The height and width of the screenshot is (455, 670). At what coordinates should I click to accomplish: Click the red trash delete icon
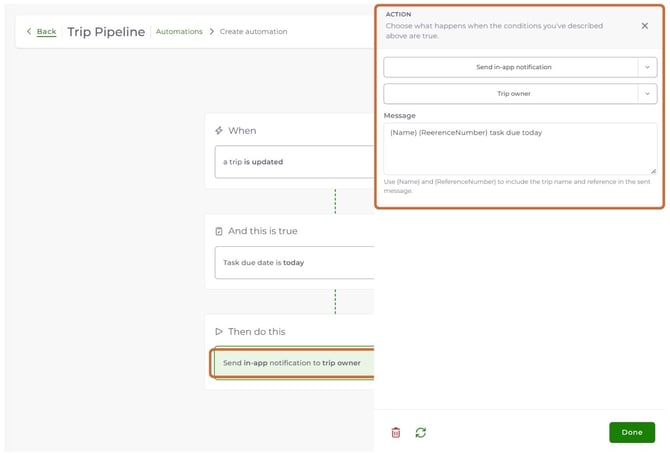pos(396,432)
